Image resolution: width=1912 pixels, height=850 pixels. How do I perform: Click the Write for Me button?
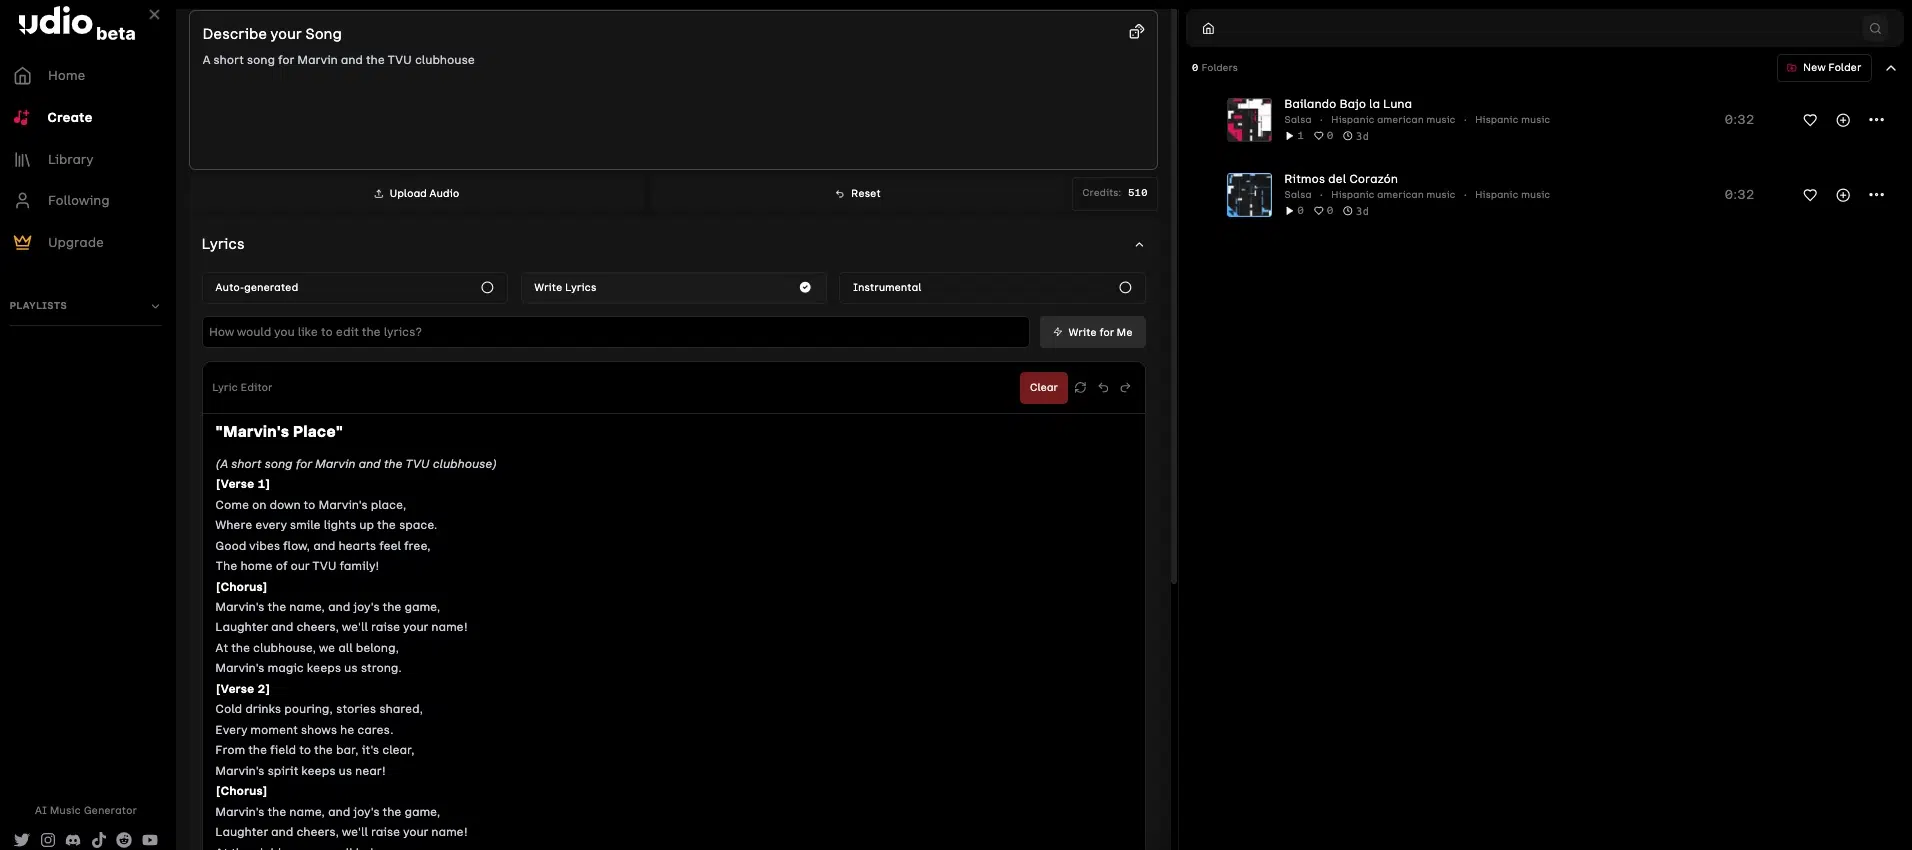(1092, 333)
